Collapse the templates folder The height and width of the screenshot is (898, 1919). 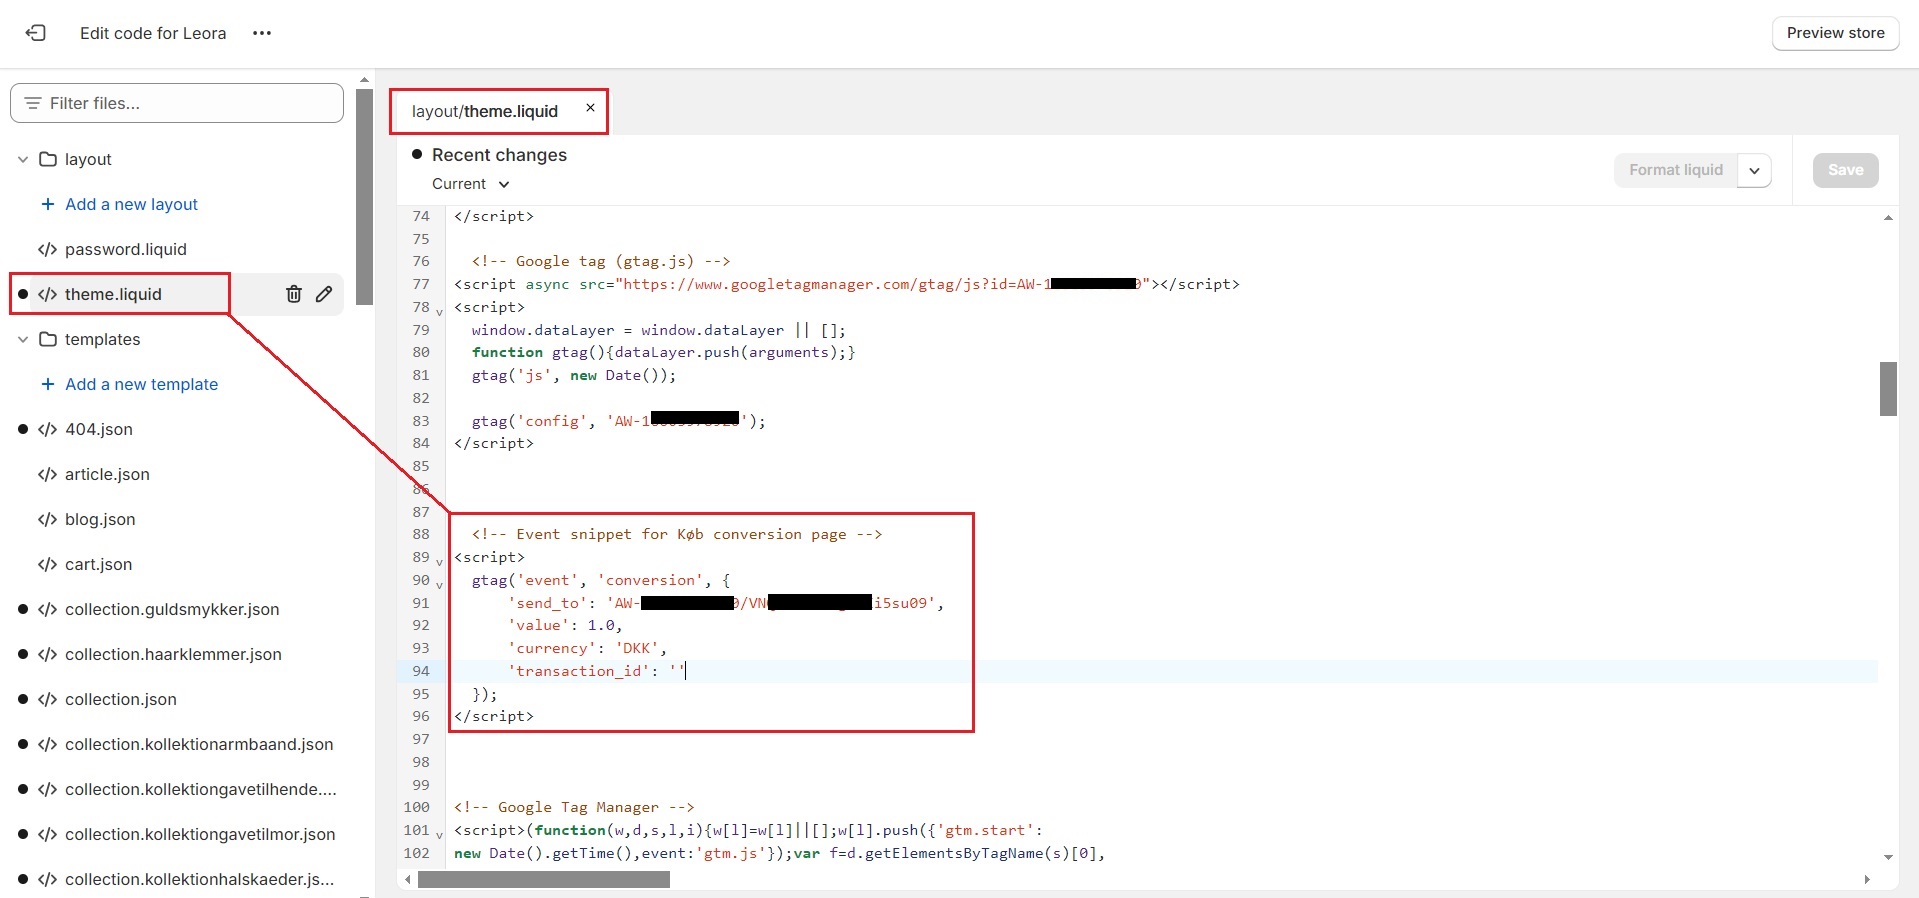pyautogui.click(x=23, y=339)
